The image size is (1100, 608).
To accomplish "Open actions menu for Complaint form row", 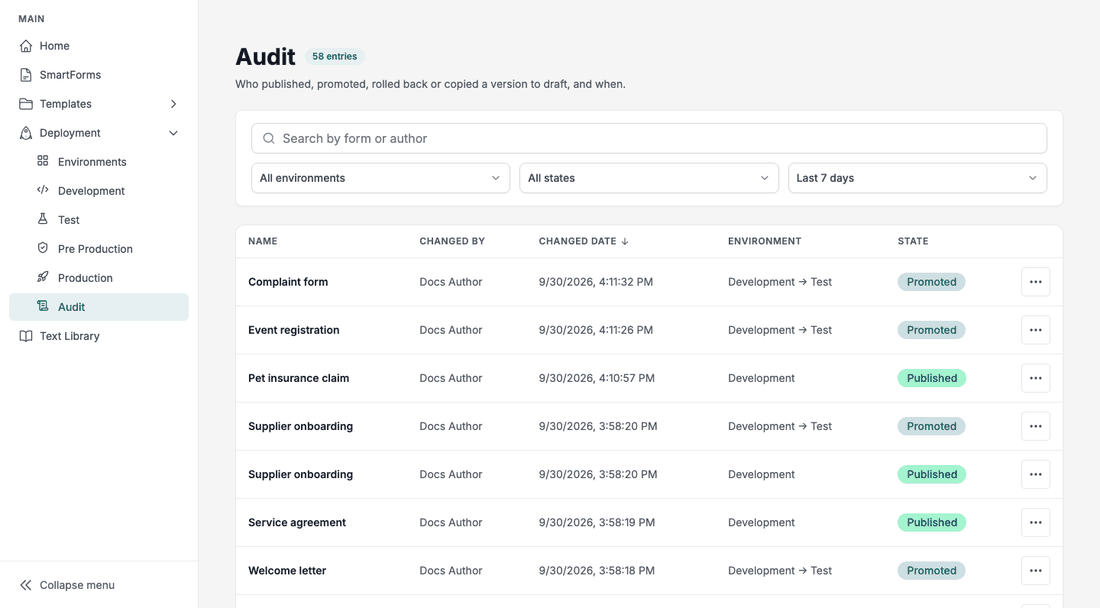I will coord(1035,282).
